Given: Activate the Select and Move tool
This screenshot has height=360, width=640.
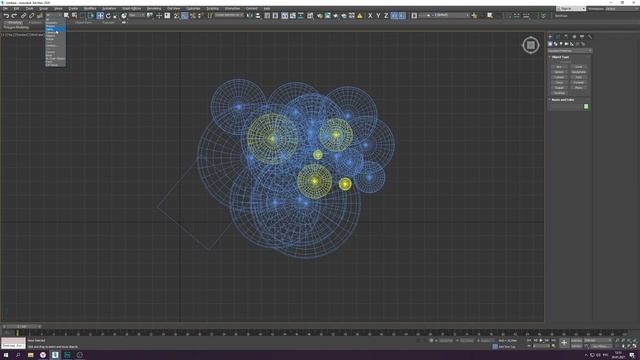Looking at the screenshot, I should pyautogui.click(x=100, y=16).
